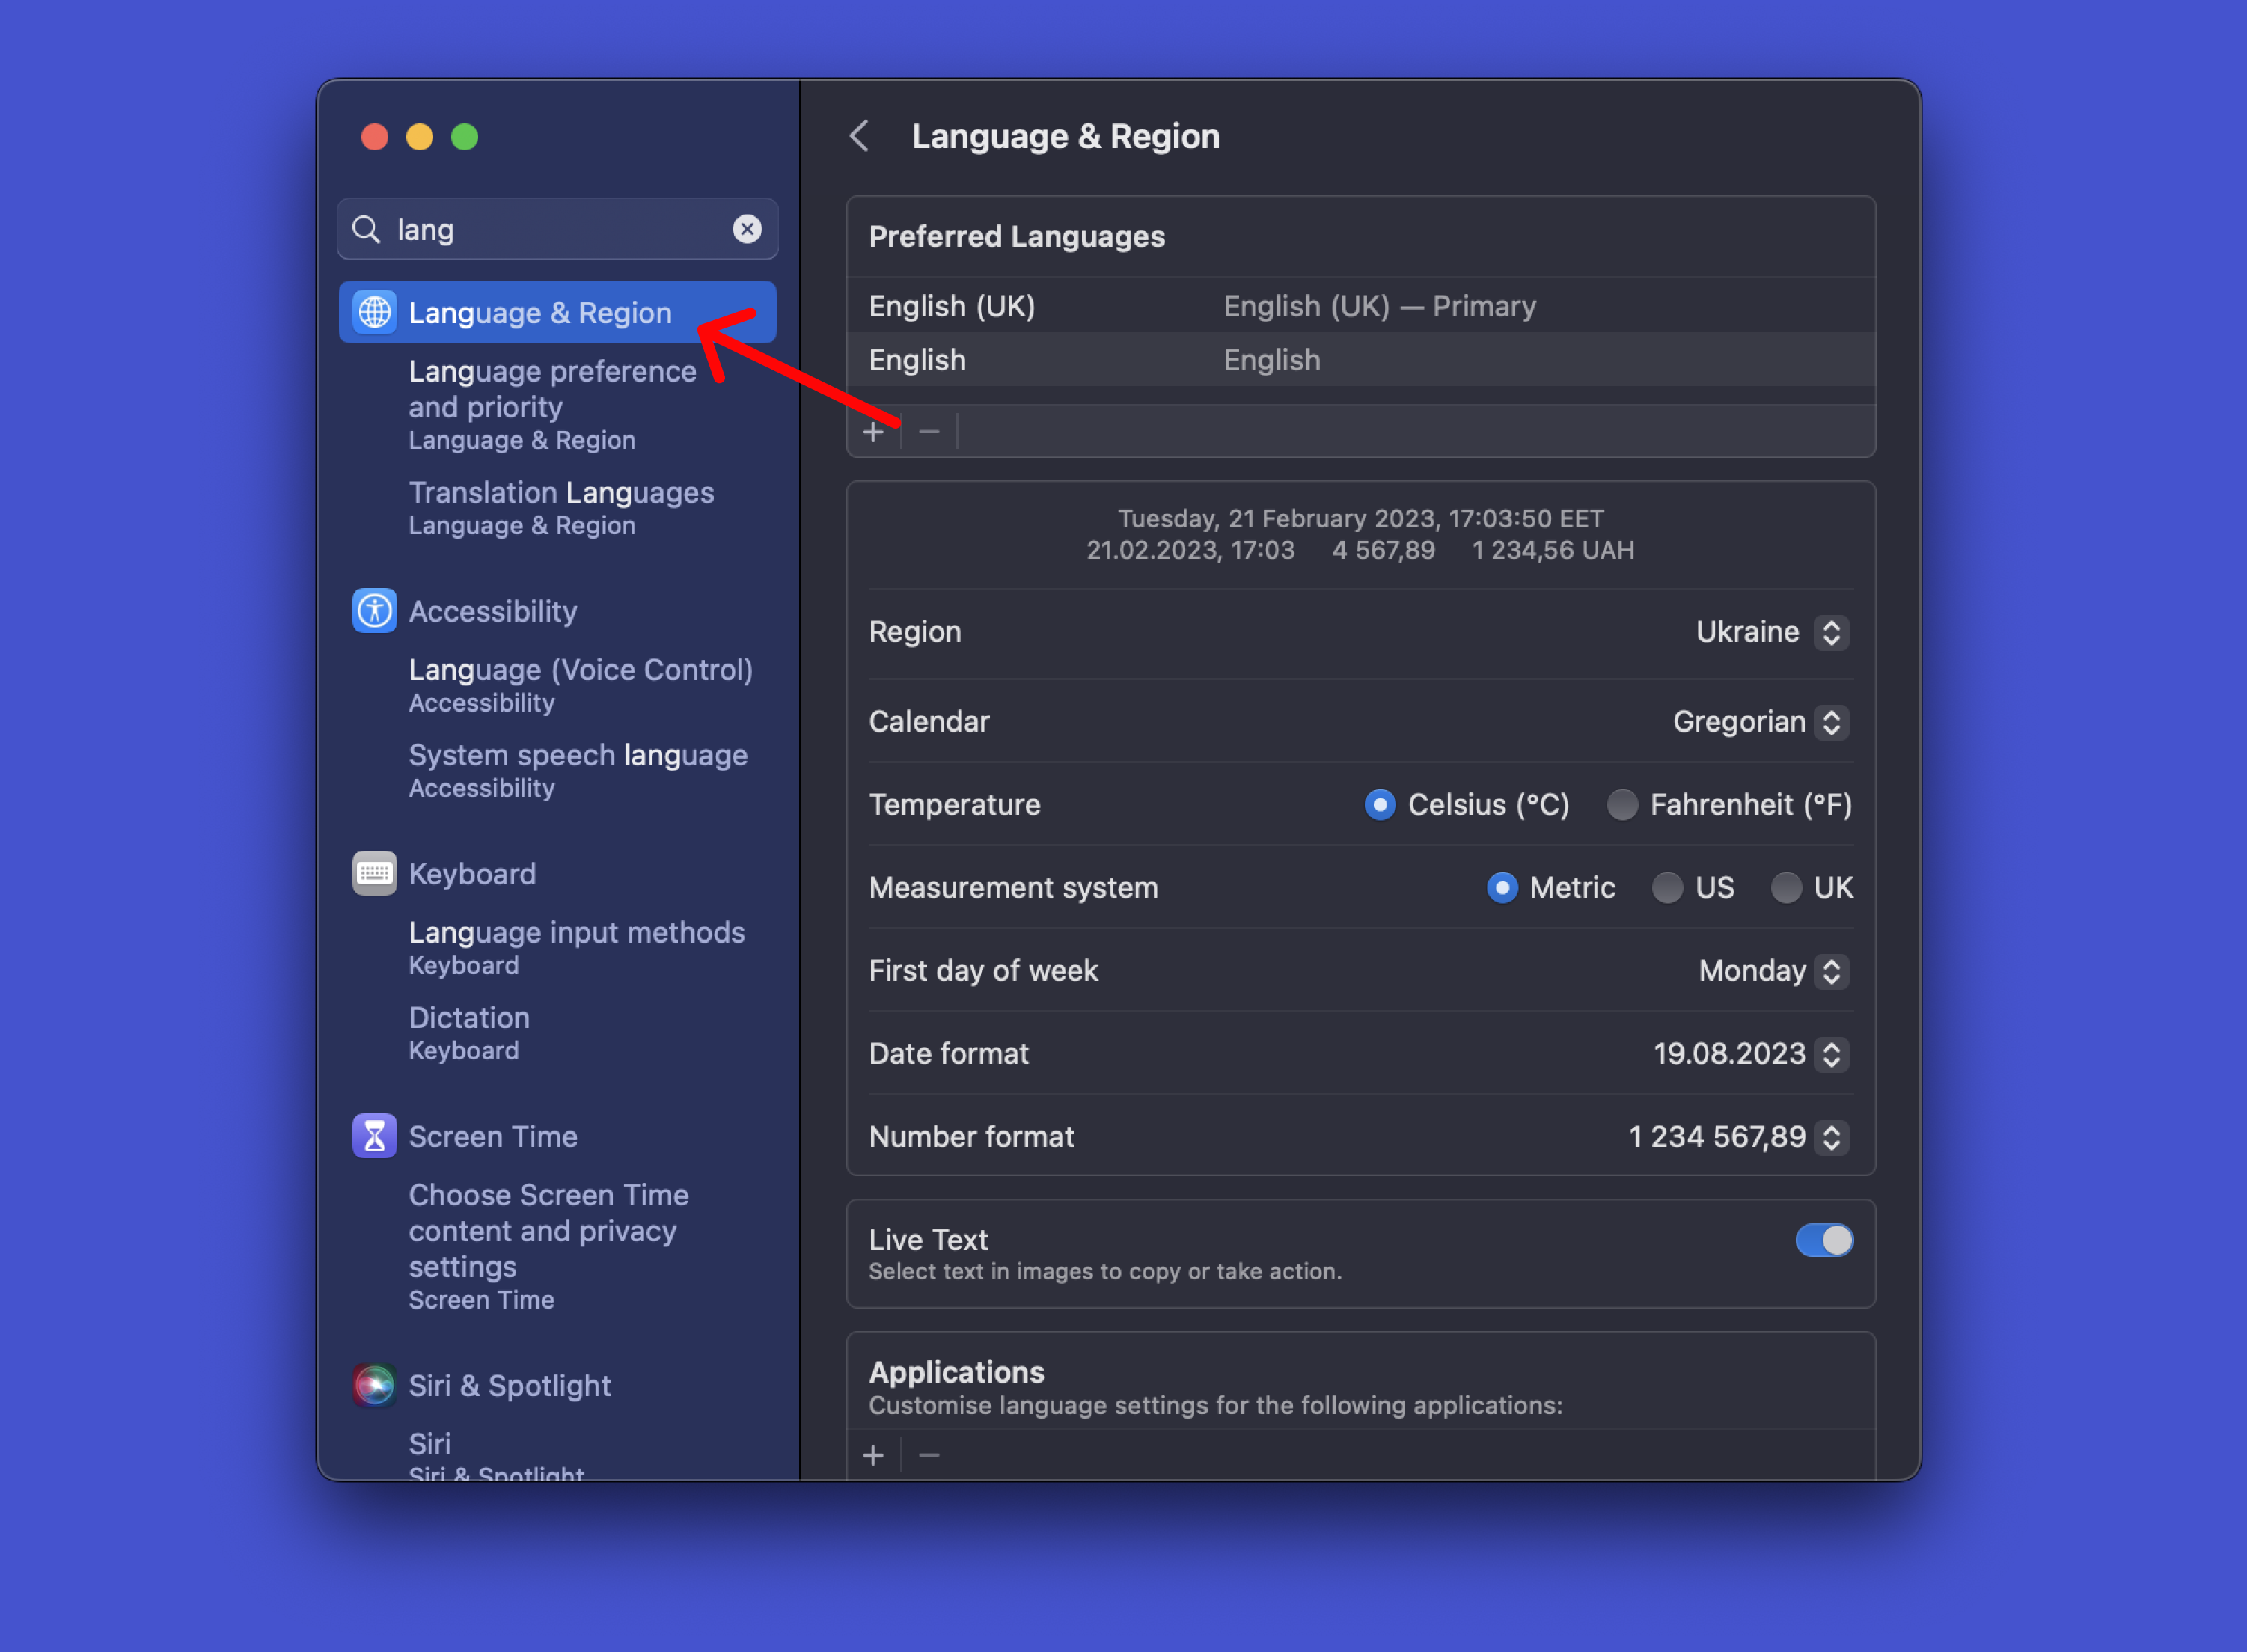2247x1652 pixels.
Task: Select English (UK) primary language row
Action: tap(1360, 305)
